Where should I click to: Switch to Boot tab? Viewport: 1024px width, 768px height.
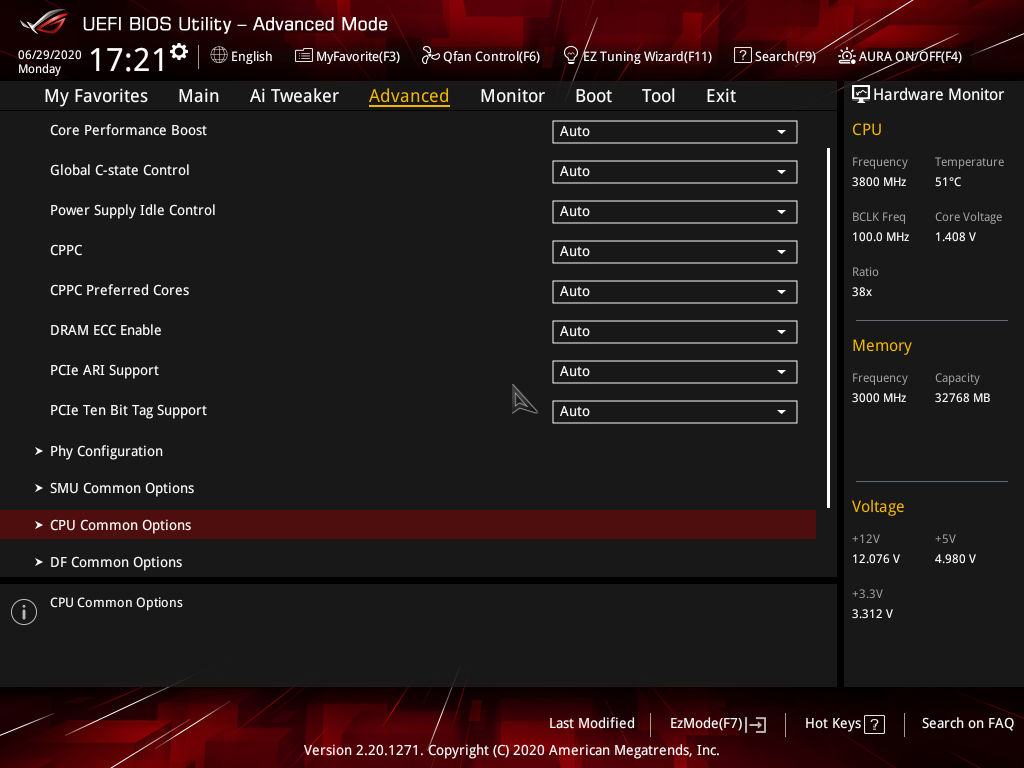click(x=593, y=96)
